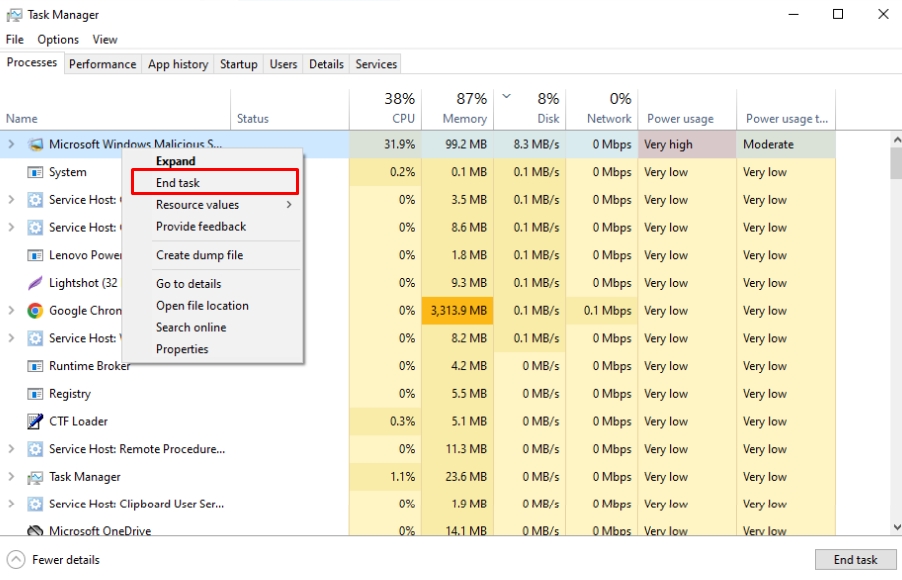Click the Task Manager title bar icon
This screenshot has height=580, width=902.
coord(14,15)
